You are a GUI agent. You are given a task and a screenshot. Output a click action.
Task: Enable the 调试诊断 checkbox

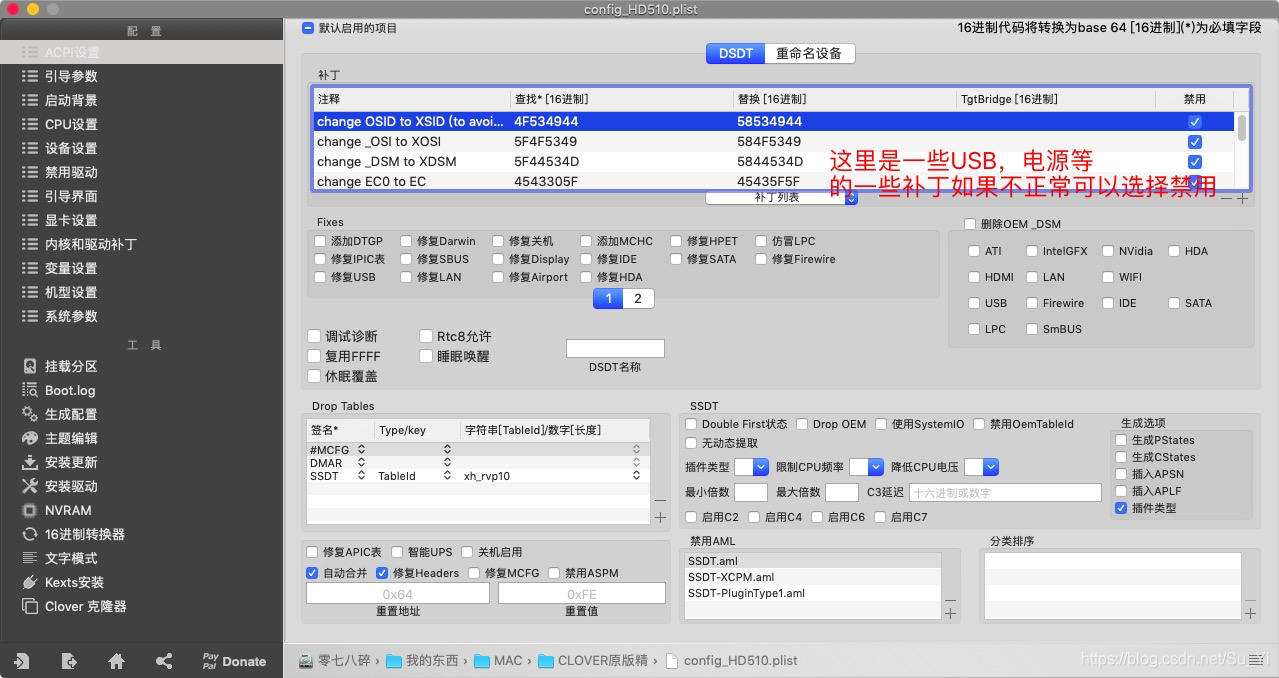click(315, 336)
